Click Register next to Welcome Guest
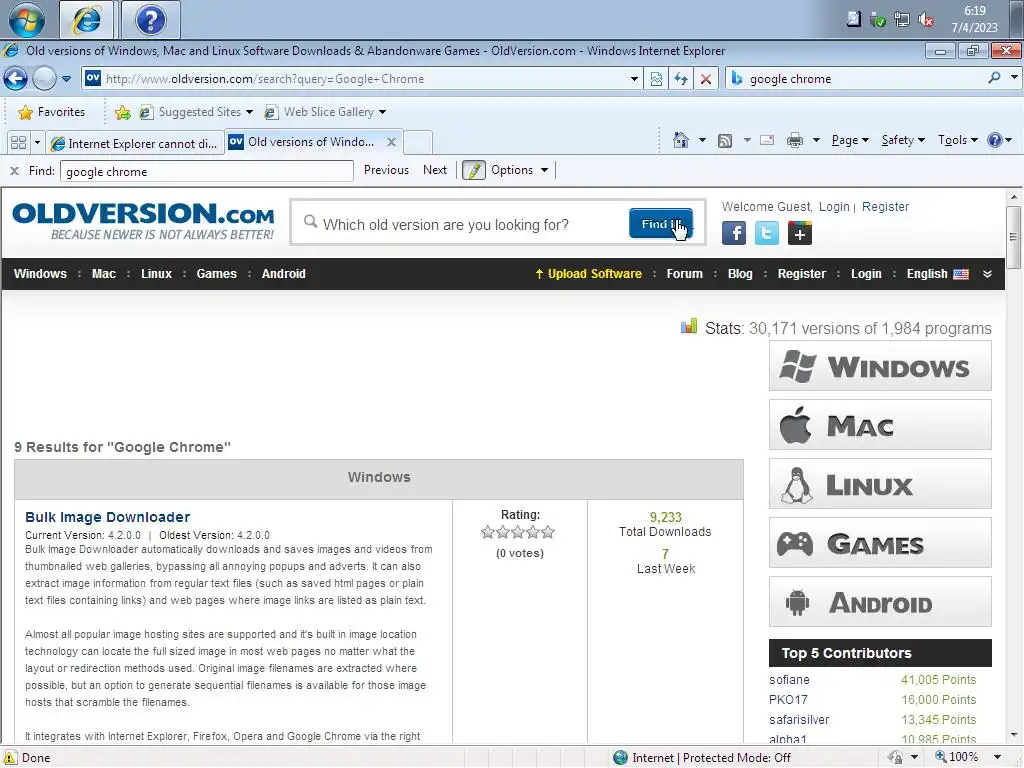The height and width of the screenshot is (768, 1024). (x=885, y=207)
